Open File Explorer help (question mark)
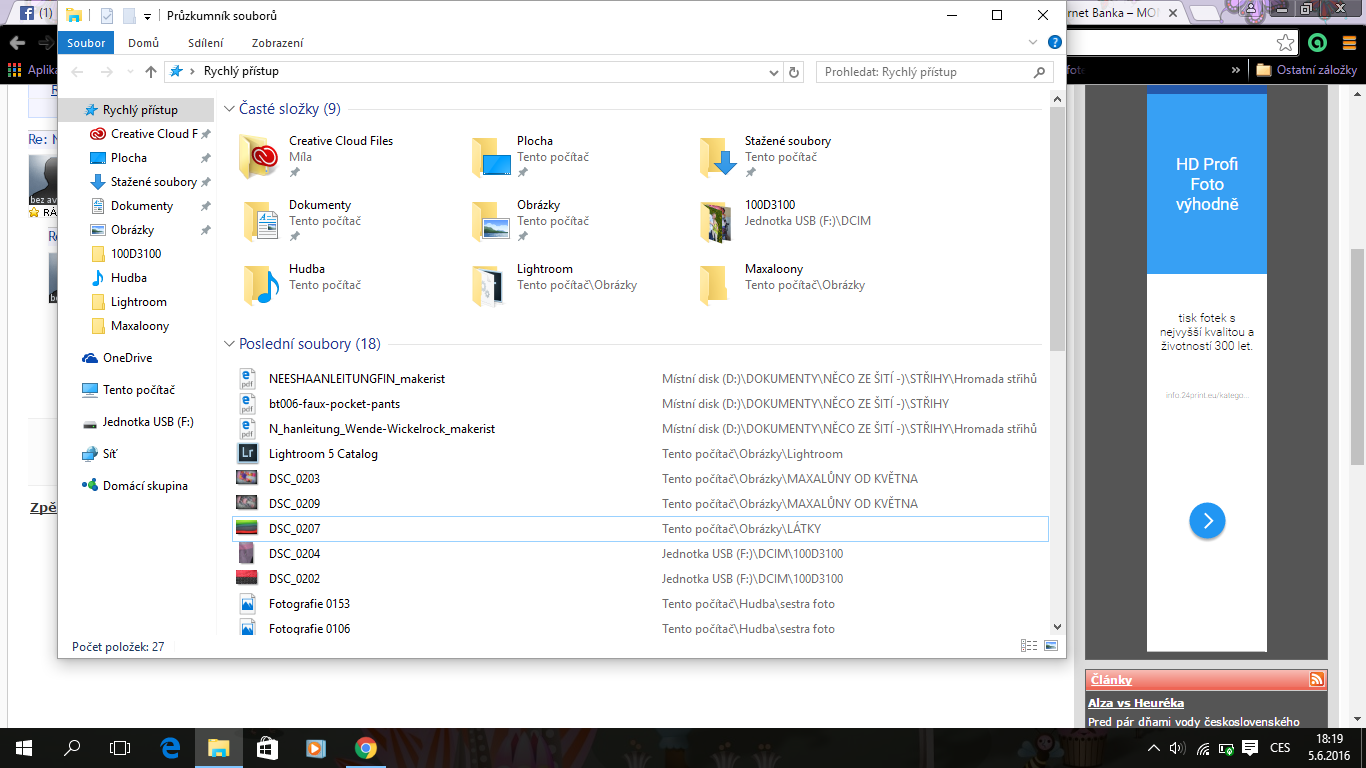Viewport: 1366px width, 768px height. point(1054,43)
